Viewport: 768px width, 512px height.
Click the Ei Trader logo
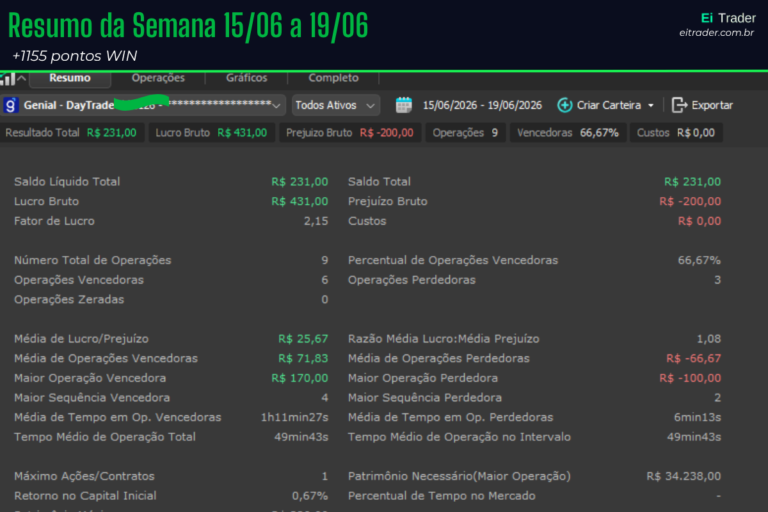click(x=728, y=18)
